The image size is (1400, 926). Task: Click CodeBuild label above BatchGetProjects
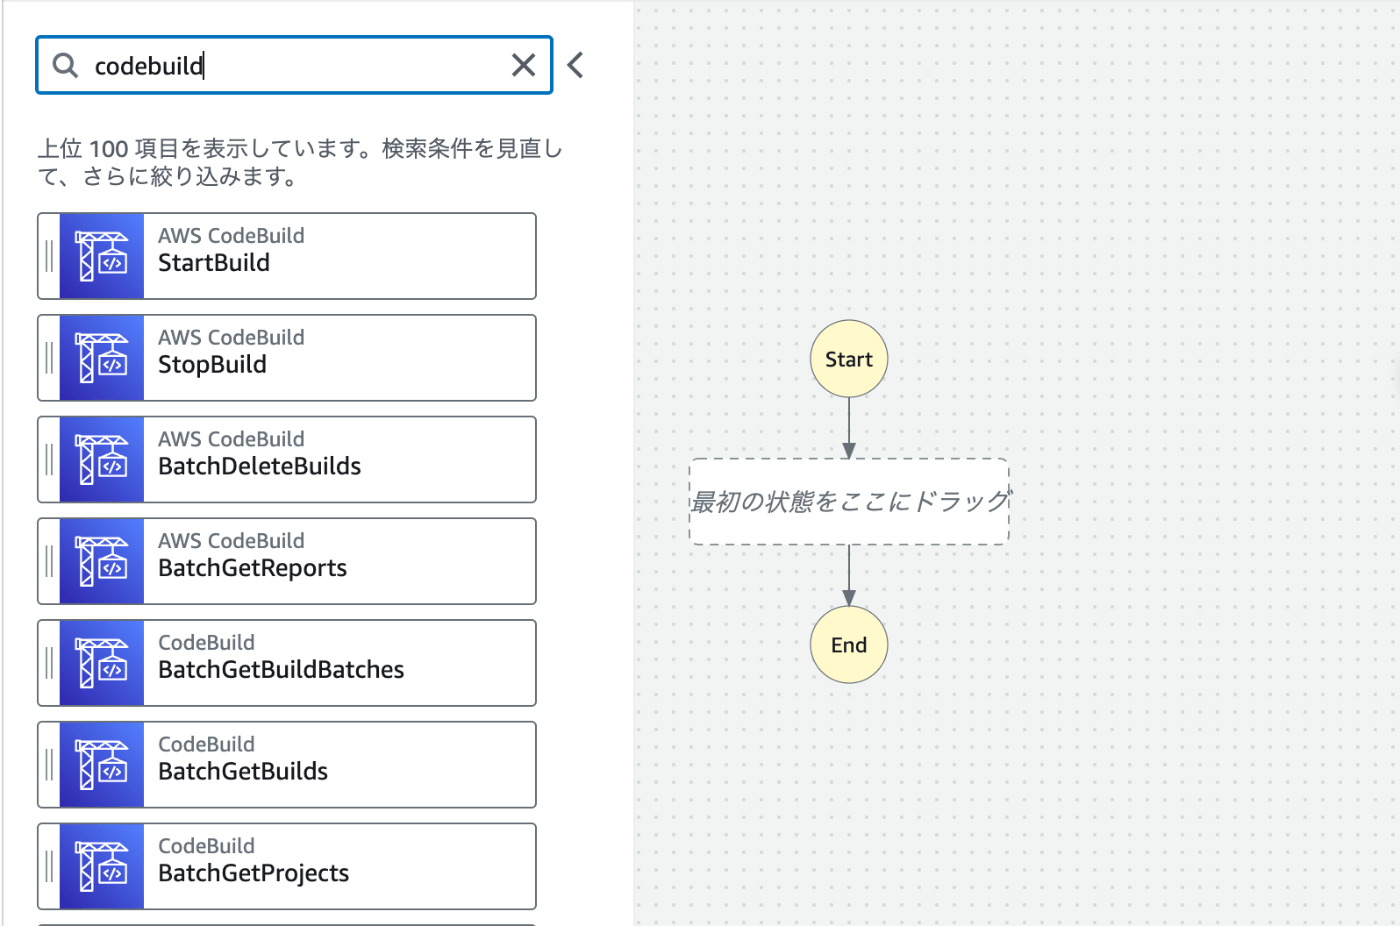coord(206,846)
